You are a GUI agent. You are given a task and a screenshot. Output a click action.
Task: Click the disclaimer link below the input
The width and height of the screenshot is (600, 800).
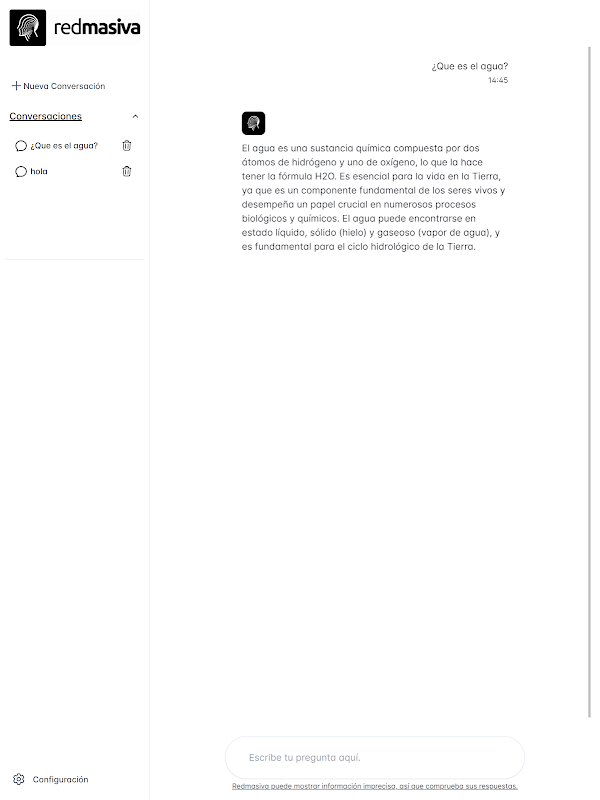375,786
